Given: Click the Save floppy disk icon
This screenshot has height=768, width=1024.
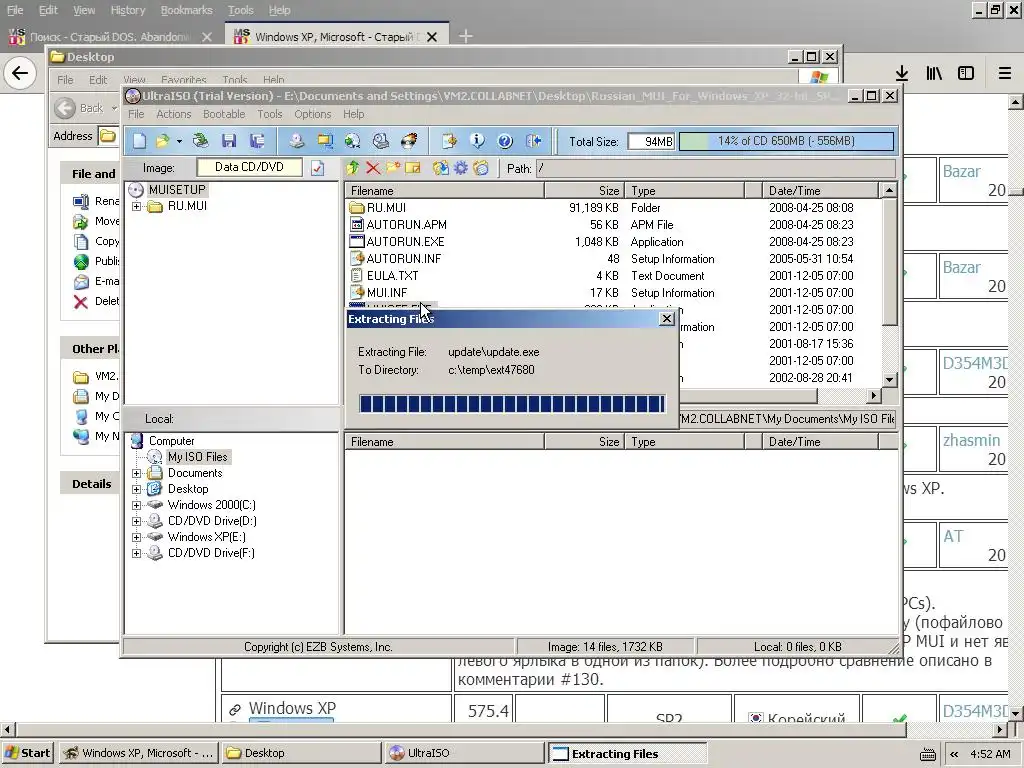Looking at the screenshot, I should [229, 141].
